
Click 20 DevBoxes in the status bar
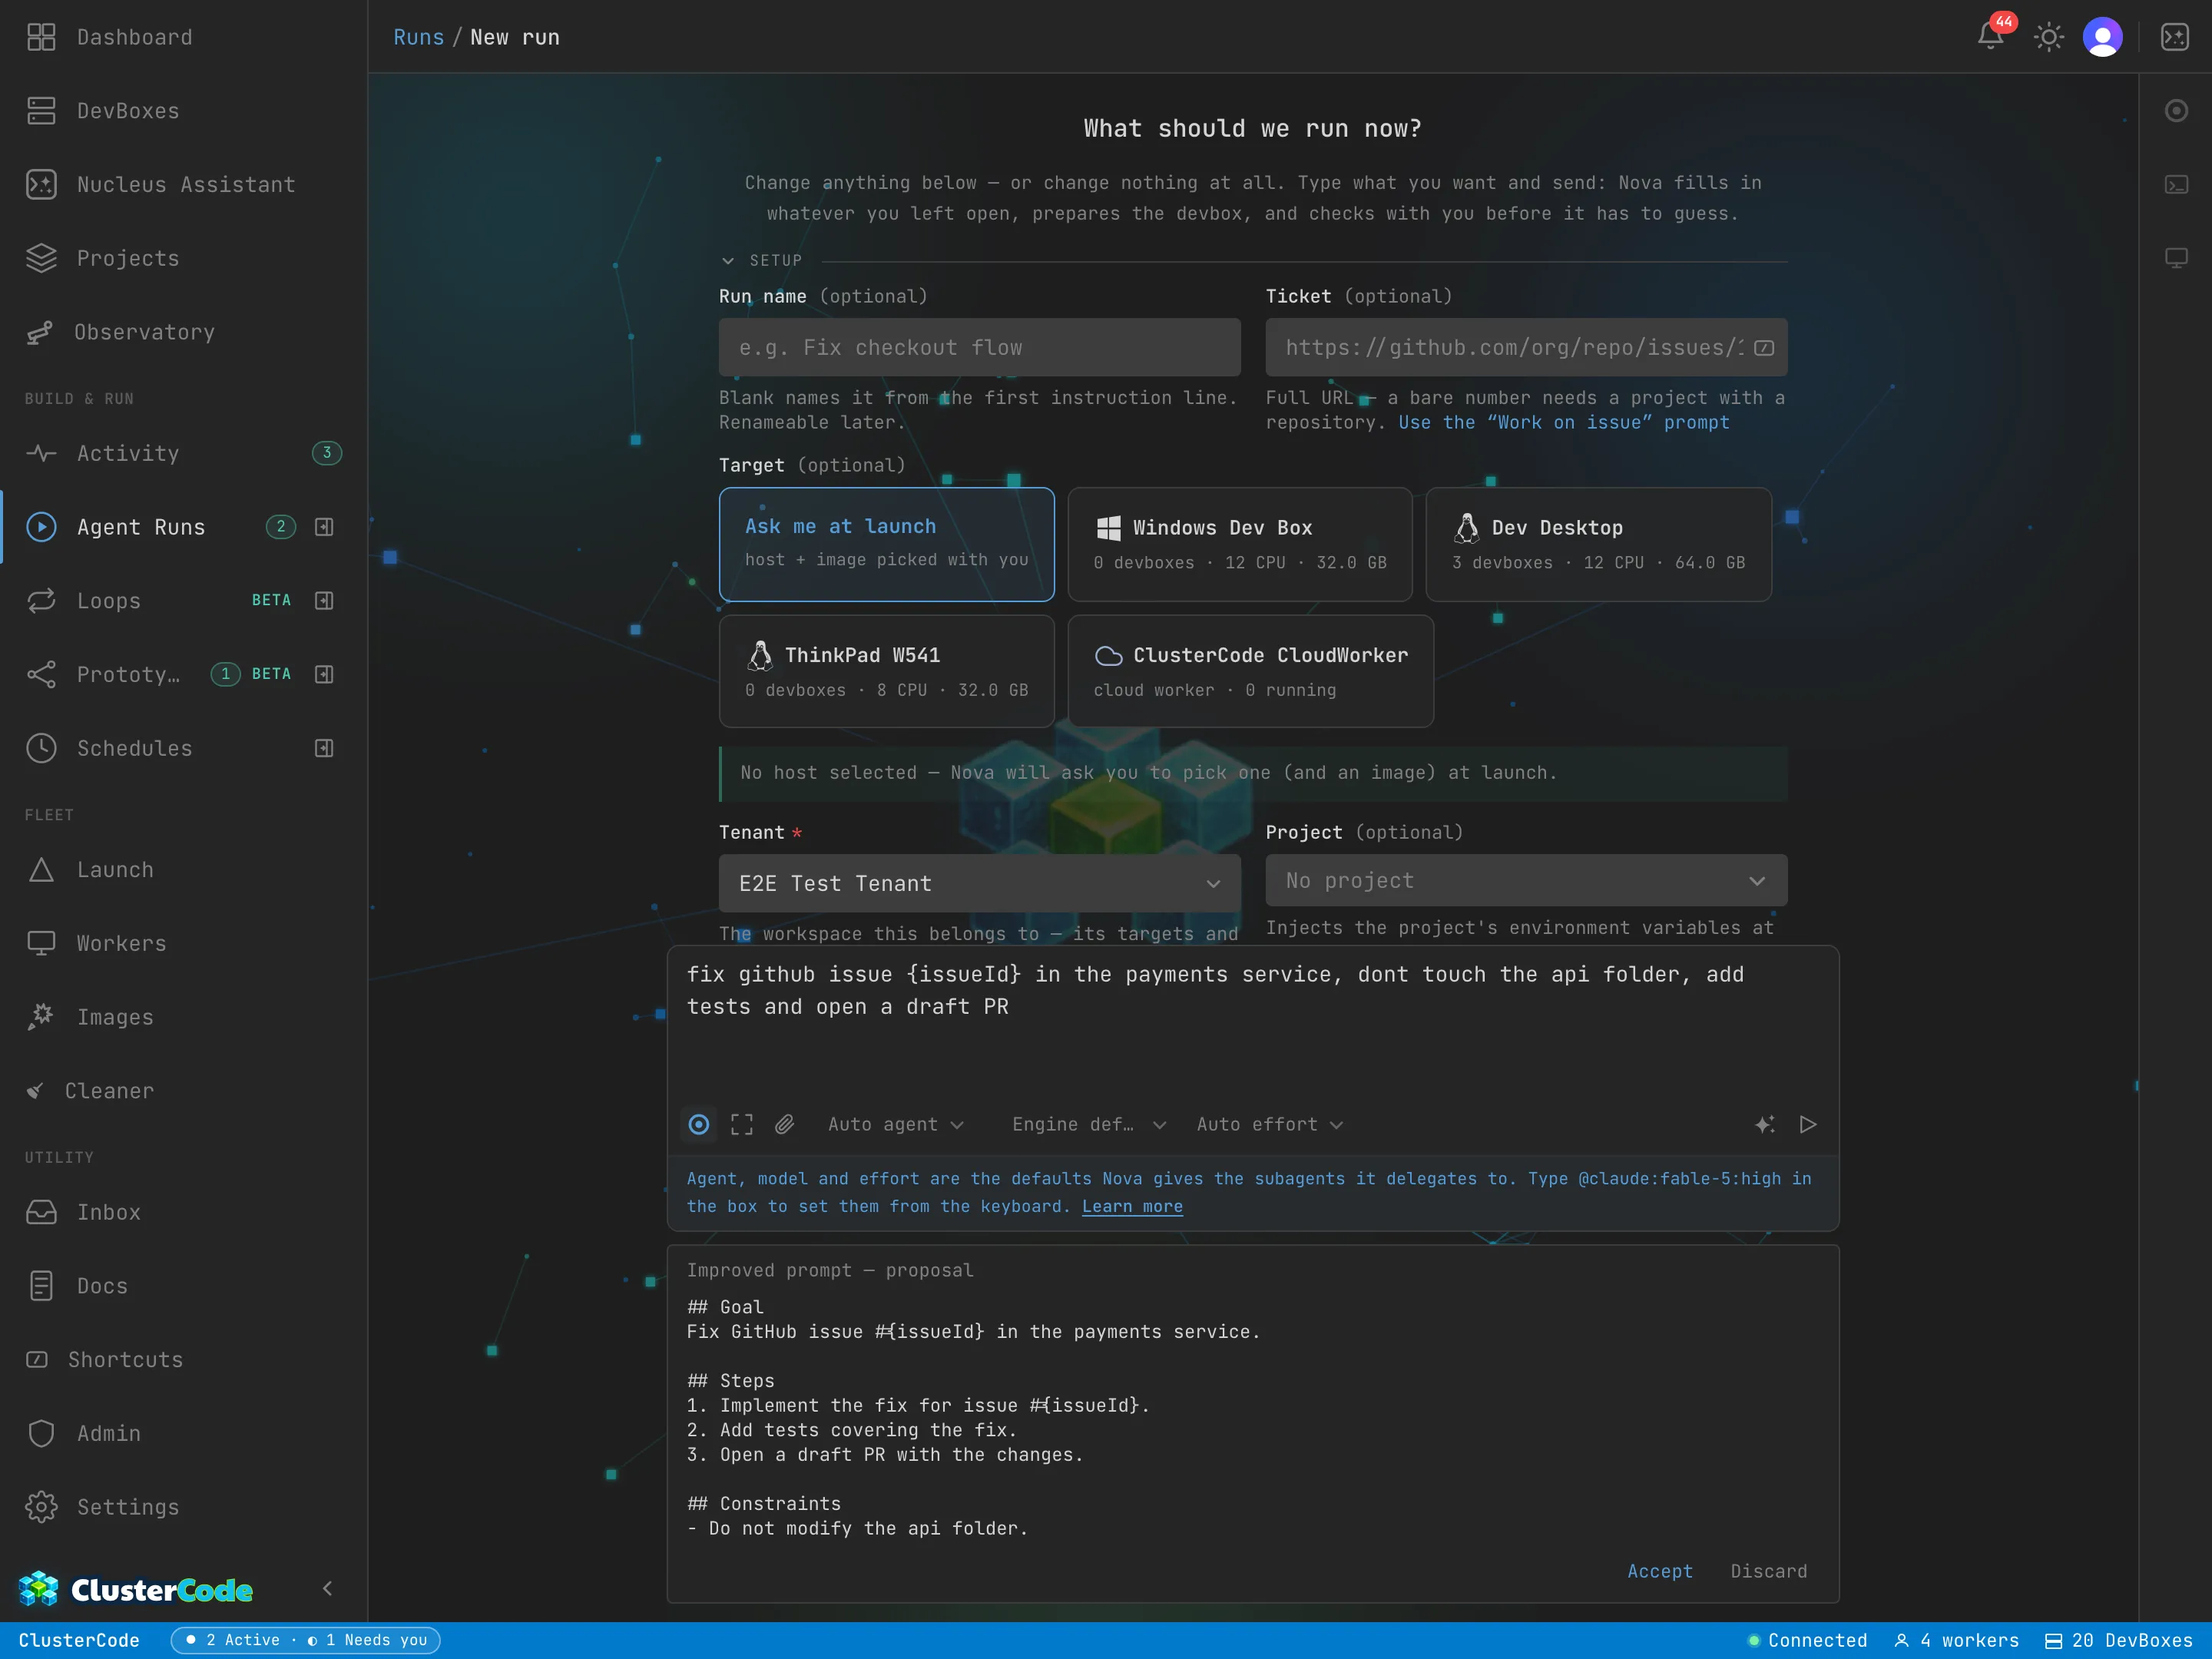point(2118,1640)
